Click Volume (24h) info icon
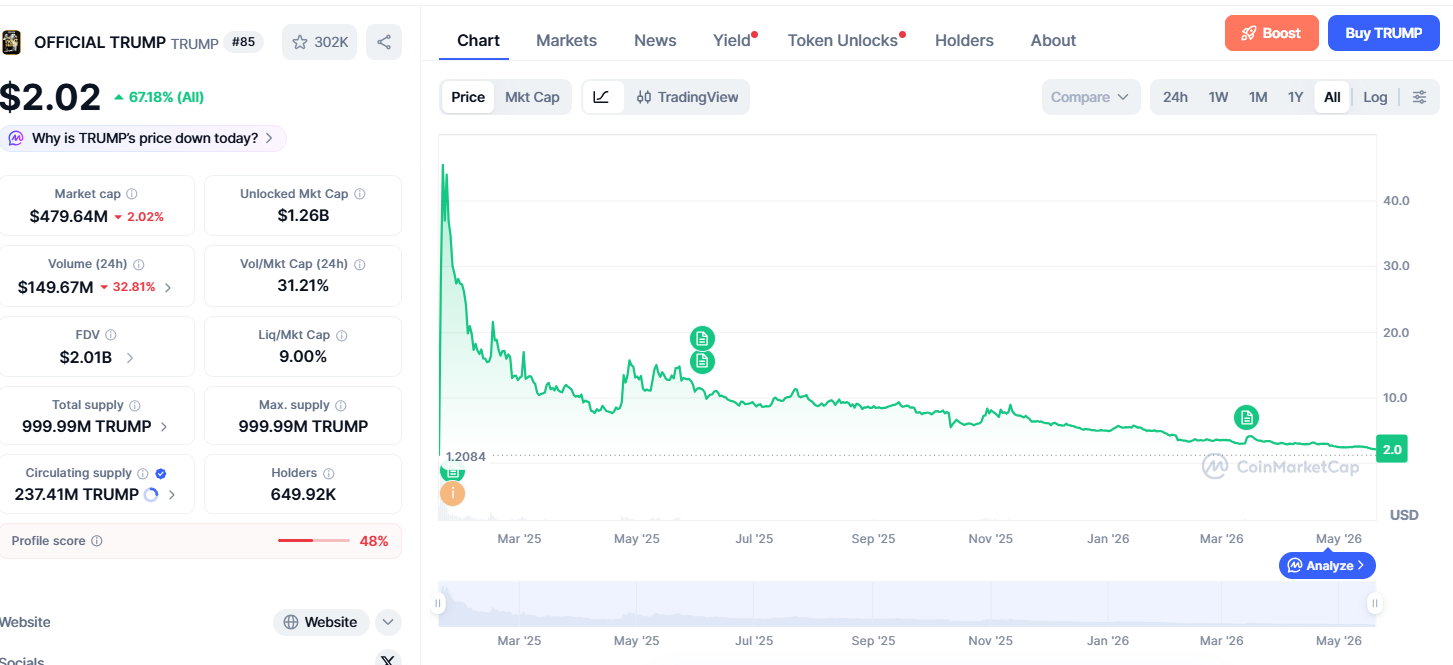 (x=139, y=265)
